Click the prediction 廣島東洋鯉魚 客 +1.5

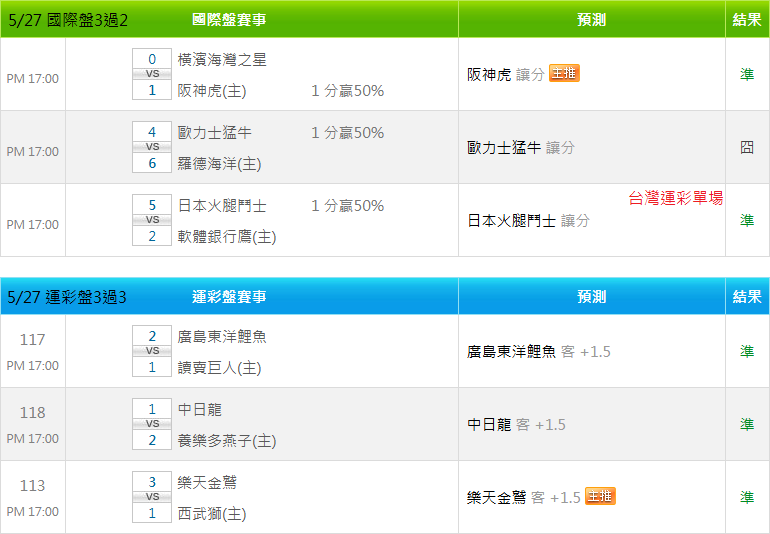[539, 352]
